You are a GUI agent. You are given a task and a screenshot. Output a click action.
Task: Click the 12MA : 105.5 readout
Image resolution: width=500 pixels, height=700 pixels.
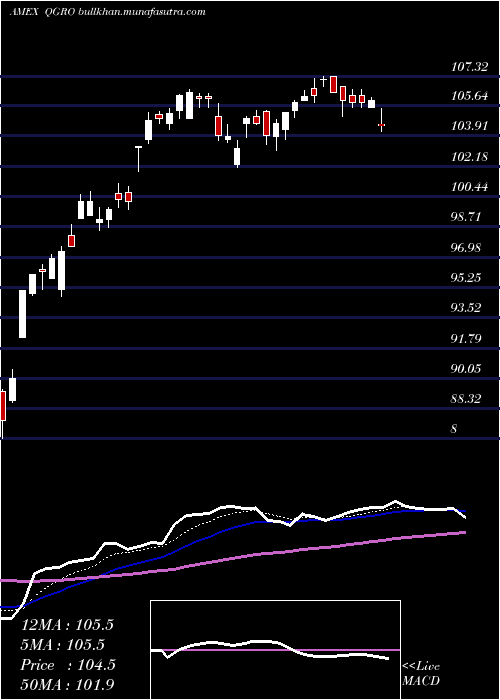[67, 625]
